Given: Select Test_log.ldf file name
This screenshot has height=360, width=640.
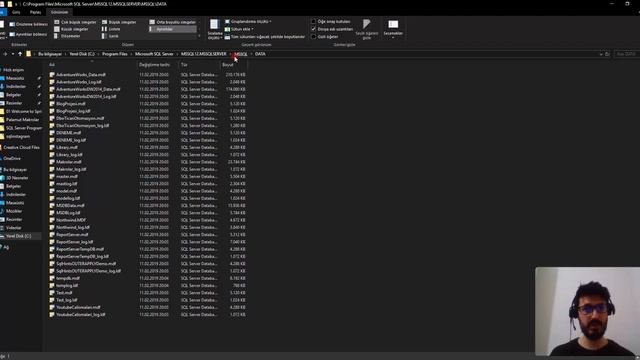Looking at the screenshot, I should (67, 300).
